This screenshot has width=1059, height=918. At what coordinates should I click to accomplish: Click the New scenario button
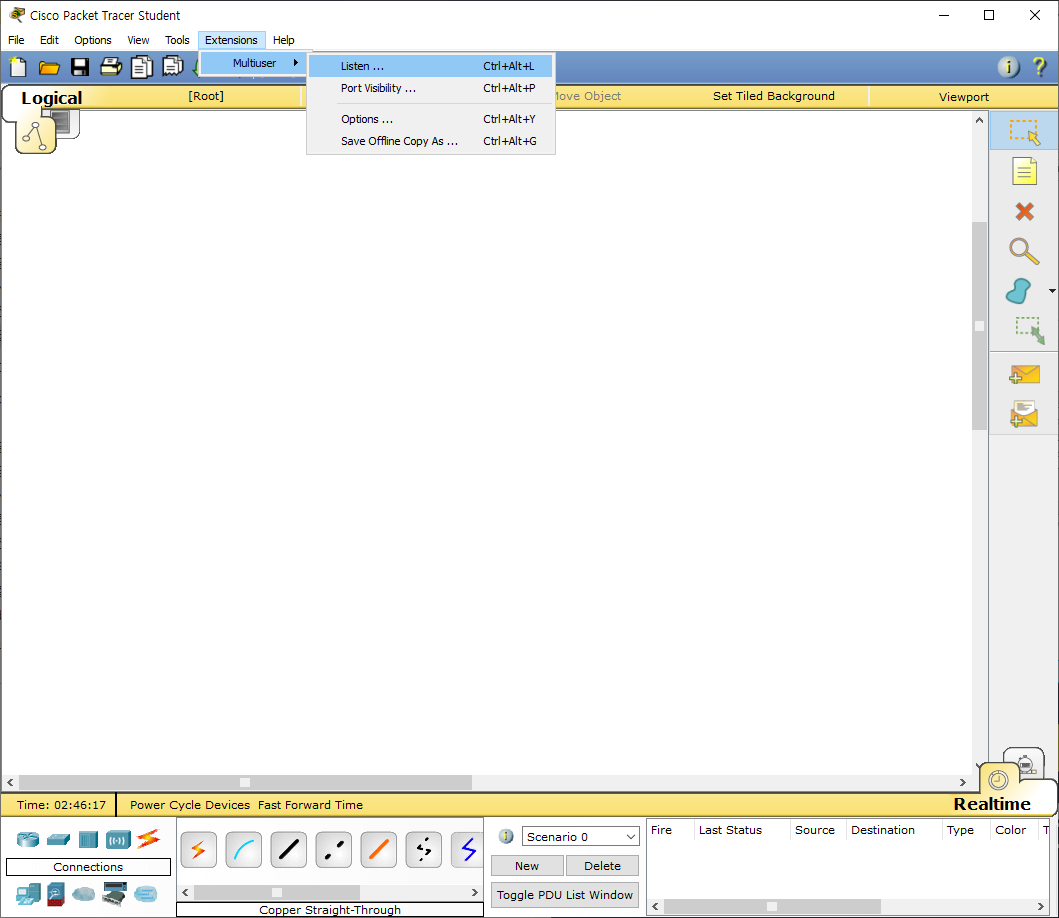click(527, 865)
